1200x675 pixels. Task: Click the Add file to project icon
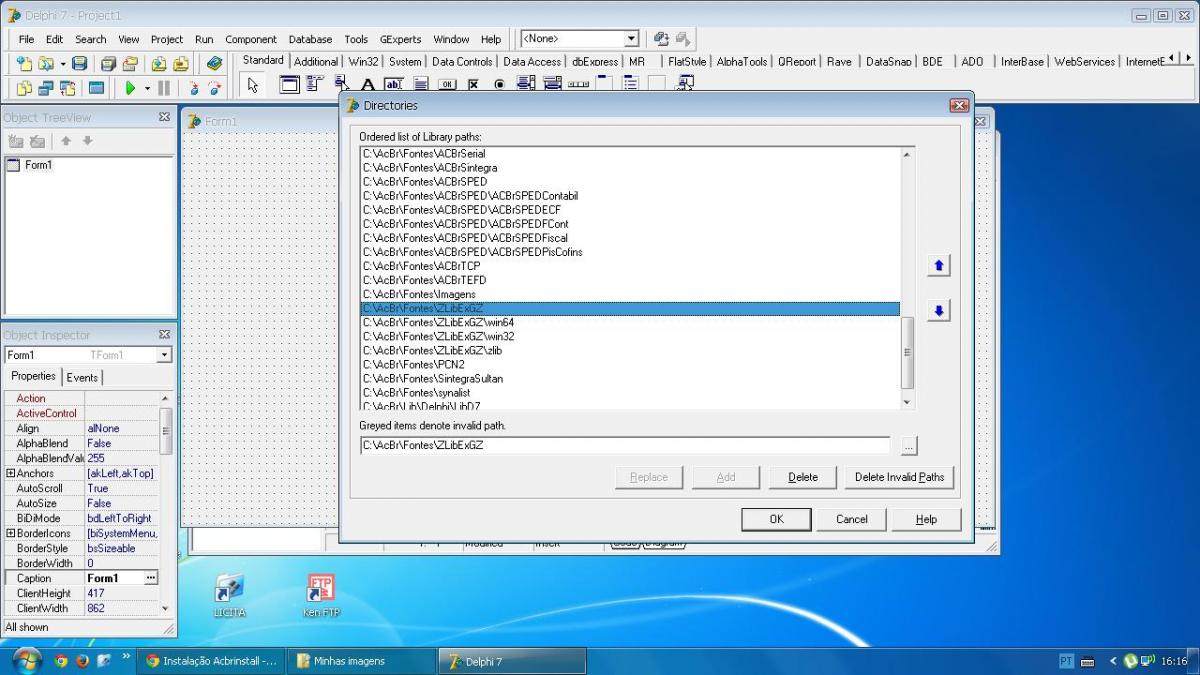click(159, 63)
